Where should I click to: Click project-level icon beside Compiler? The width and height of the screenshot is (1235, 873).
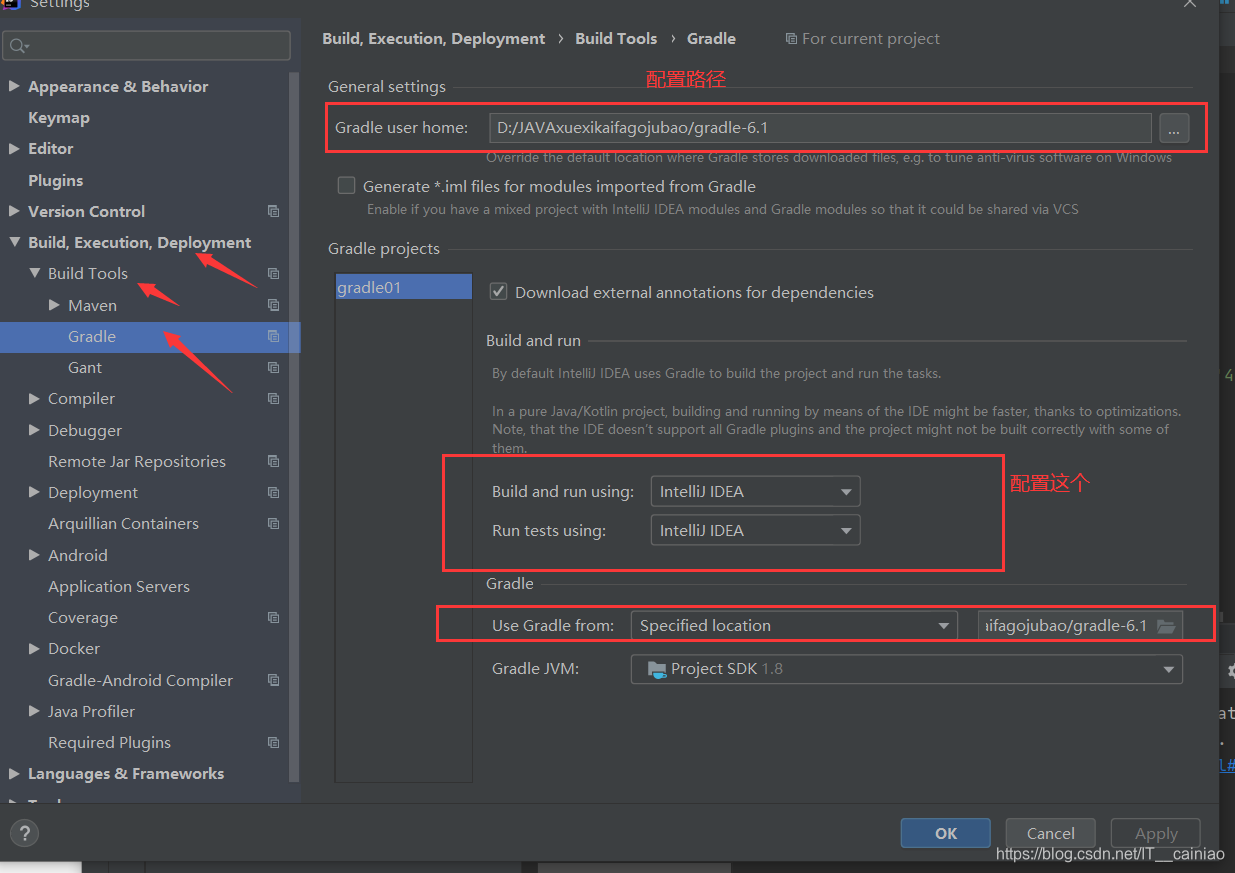(x=273, y=398)
